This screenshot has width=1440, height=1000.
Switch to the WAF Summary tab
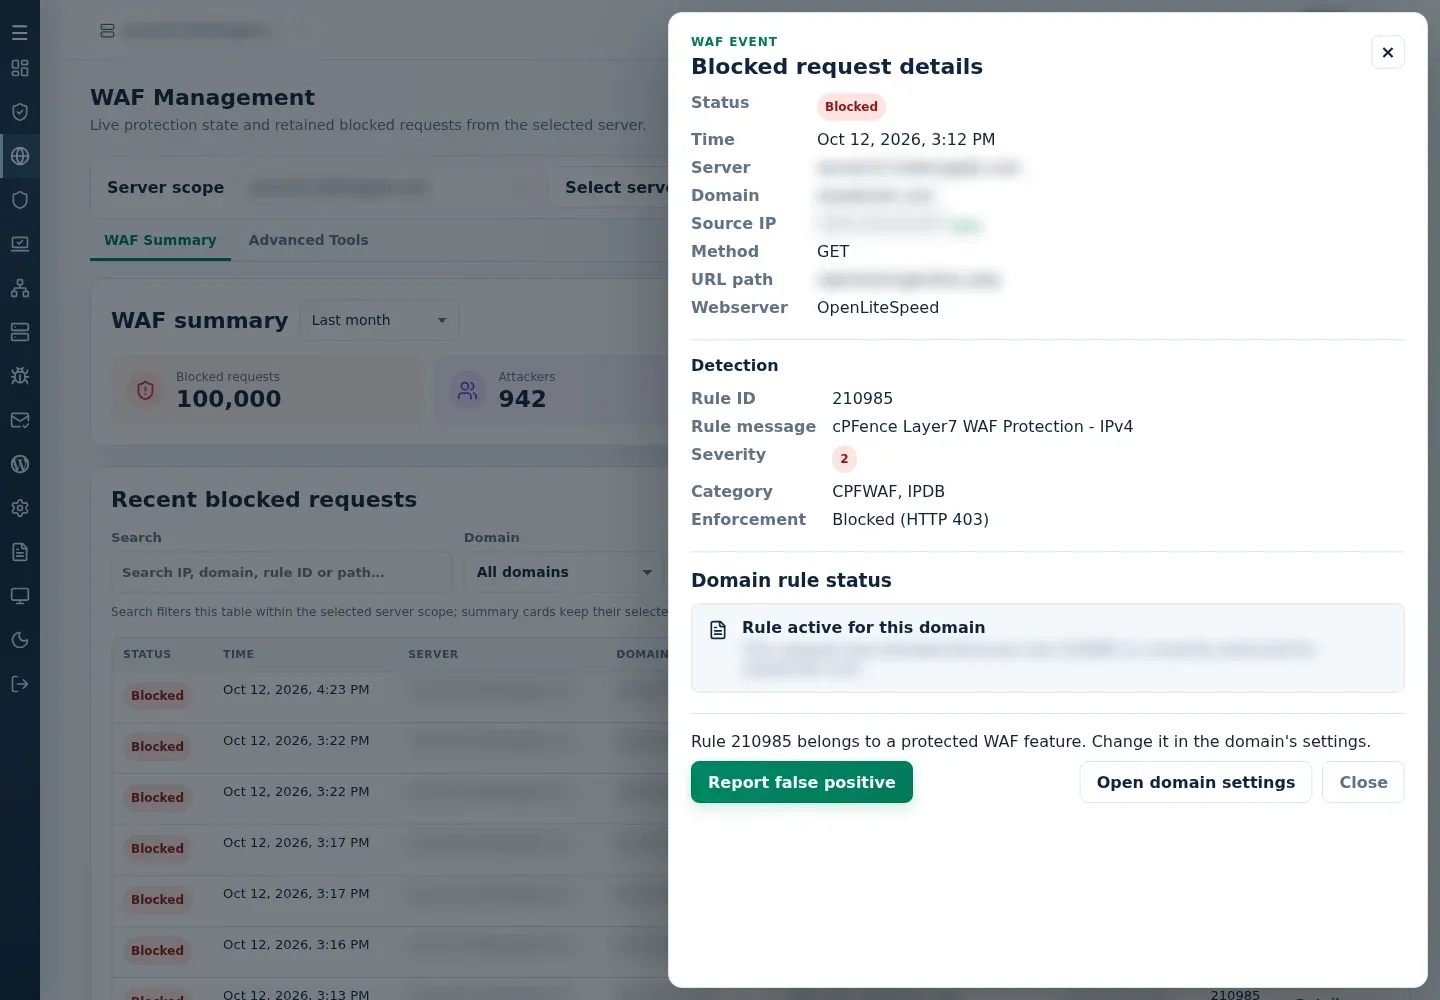(x=160, y=240)
